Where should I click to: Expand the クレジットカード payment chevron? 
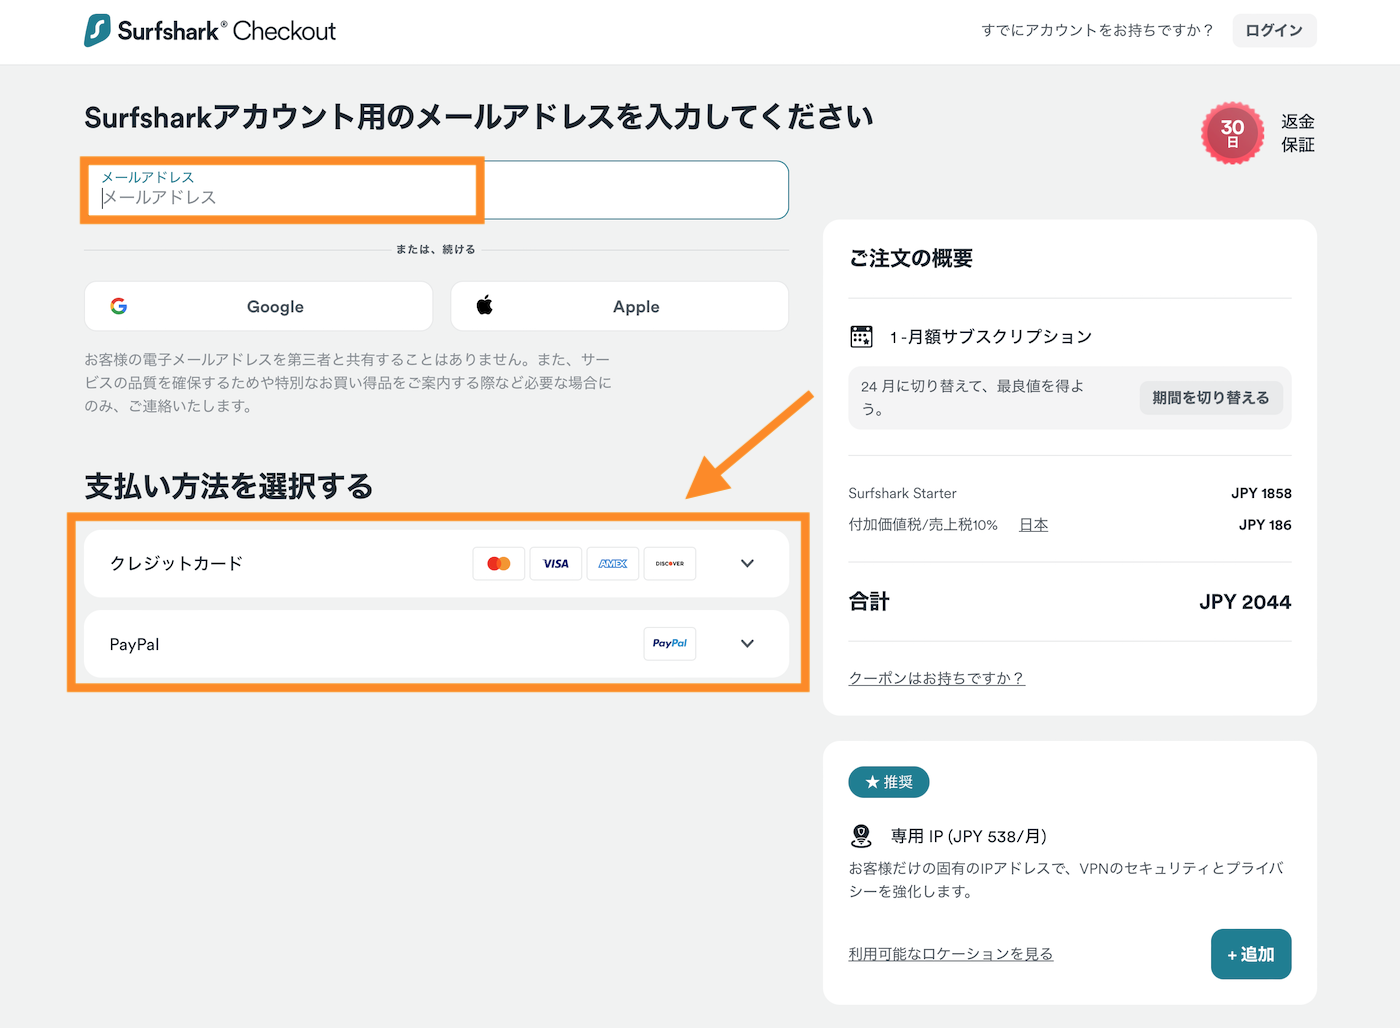[747, 563]
